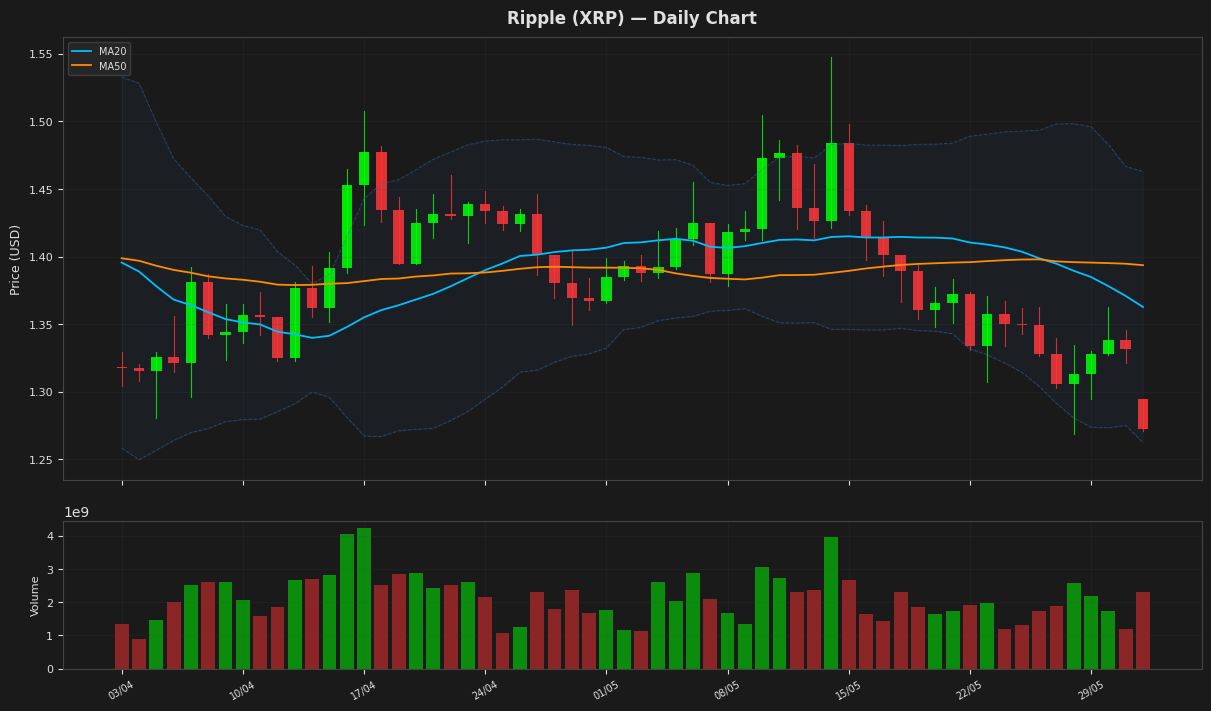Click the 01/05 date label
This screenshot has width=1211, height=711.
[605, 690]
